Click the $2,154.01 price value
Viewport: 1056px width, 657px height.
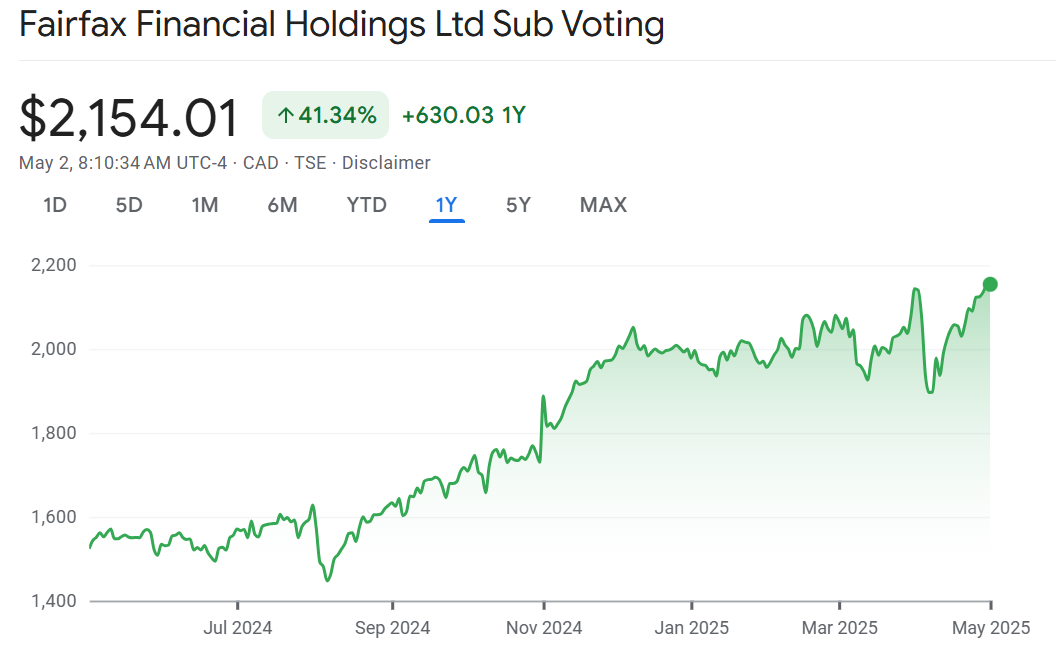(130, 118)
